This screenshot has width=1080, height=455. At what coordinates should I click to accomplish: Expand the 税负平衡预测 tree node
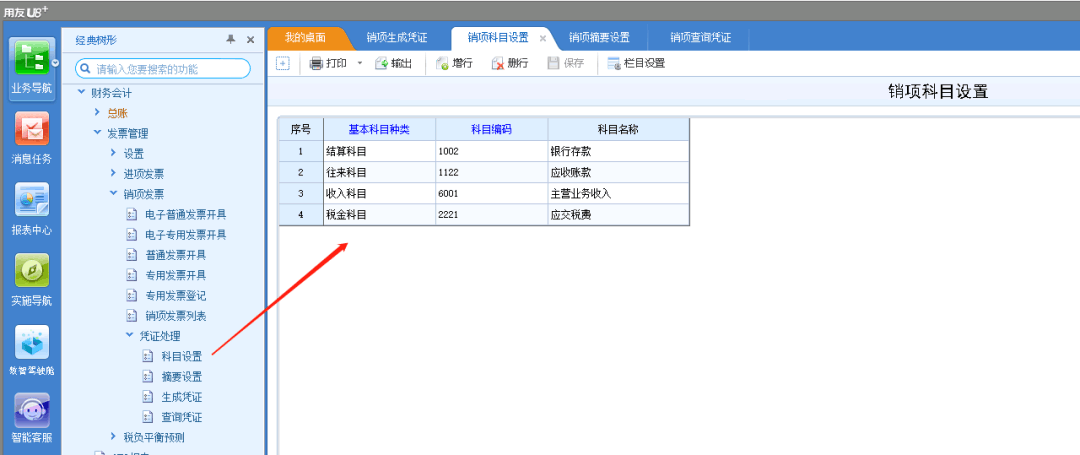pos(113,437)
